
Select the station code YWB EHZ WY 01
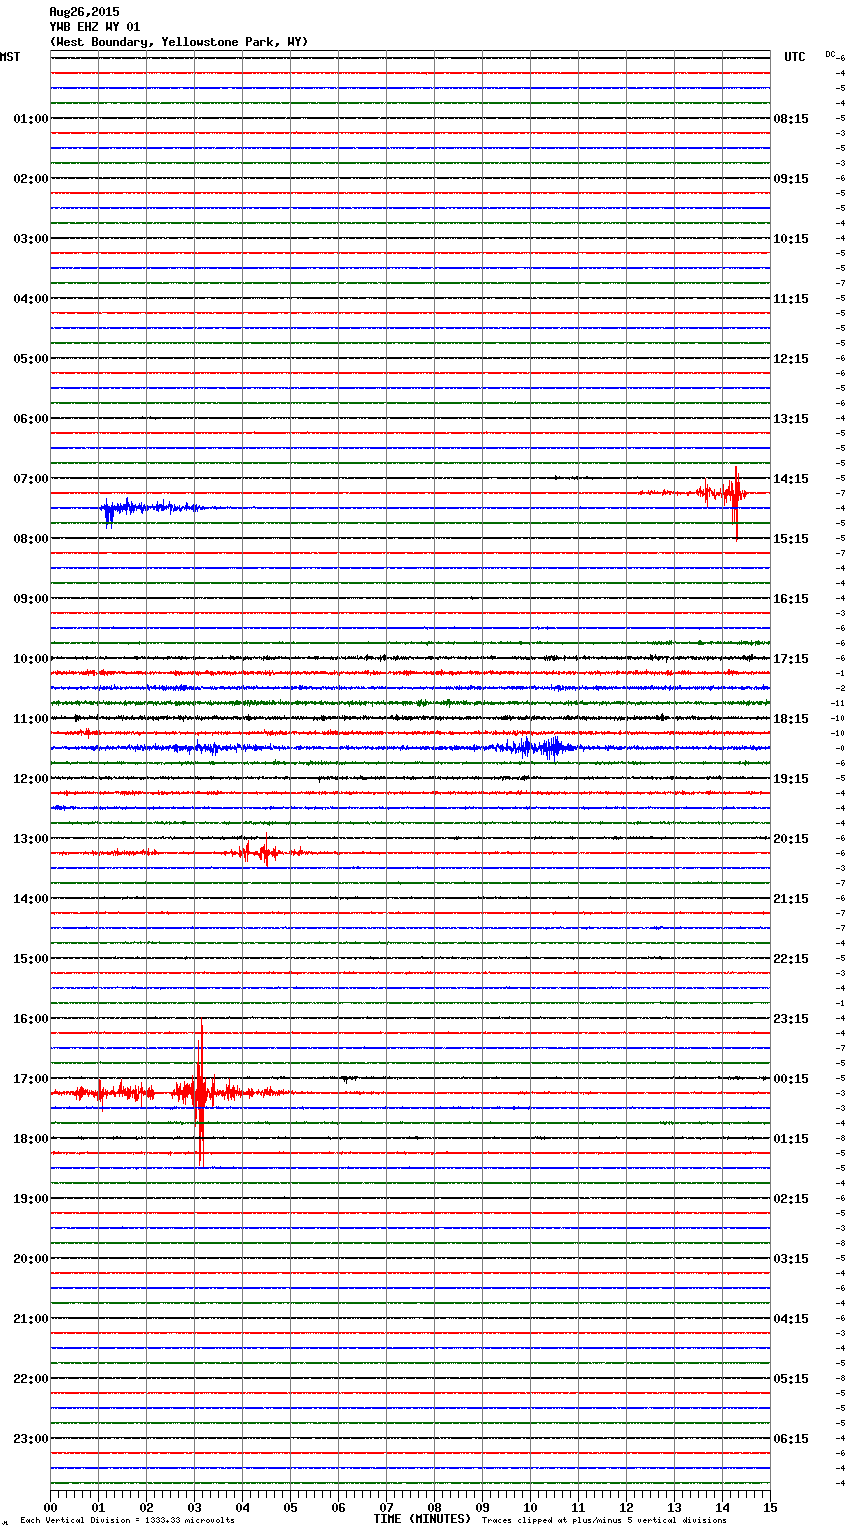point(95,27)
